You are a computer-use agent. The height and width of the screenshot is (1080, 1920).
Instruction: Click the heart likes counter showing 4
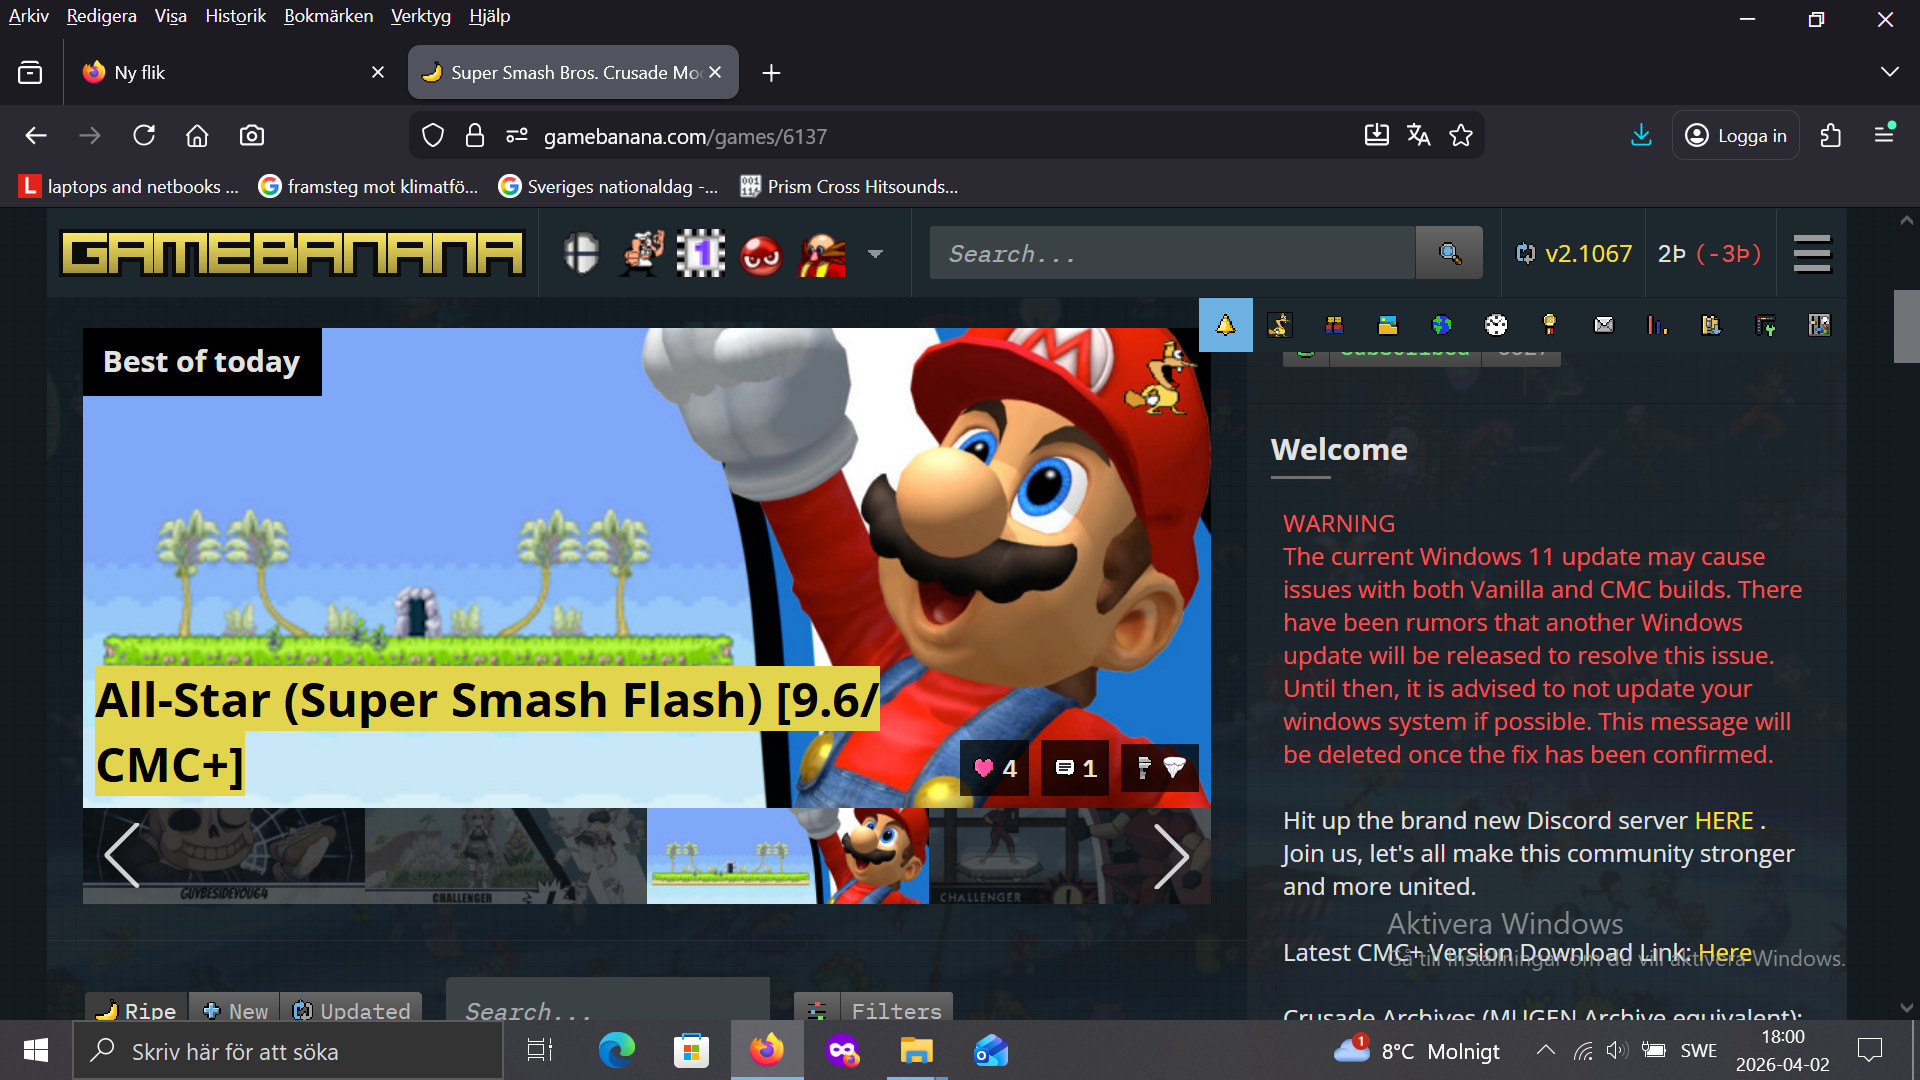[x=995, y=768]
